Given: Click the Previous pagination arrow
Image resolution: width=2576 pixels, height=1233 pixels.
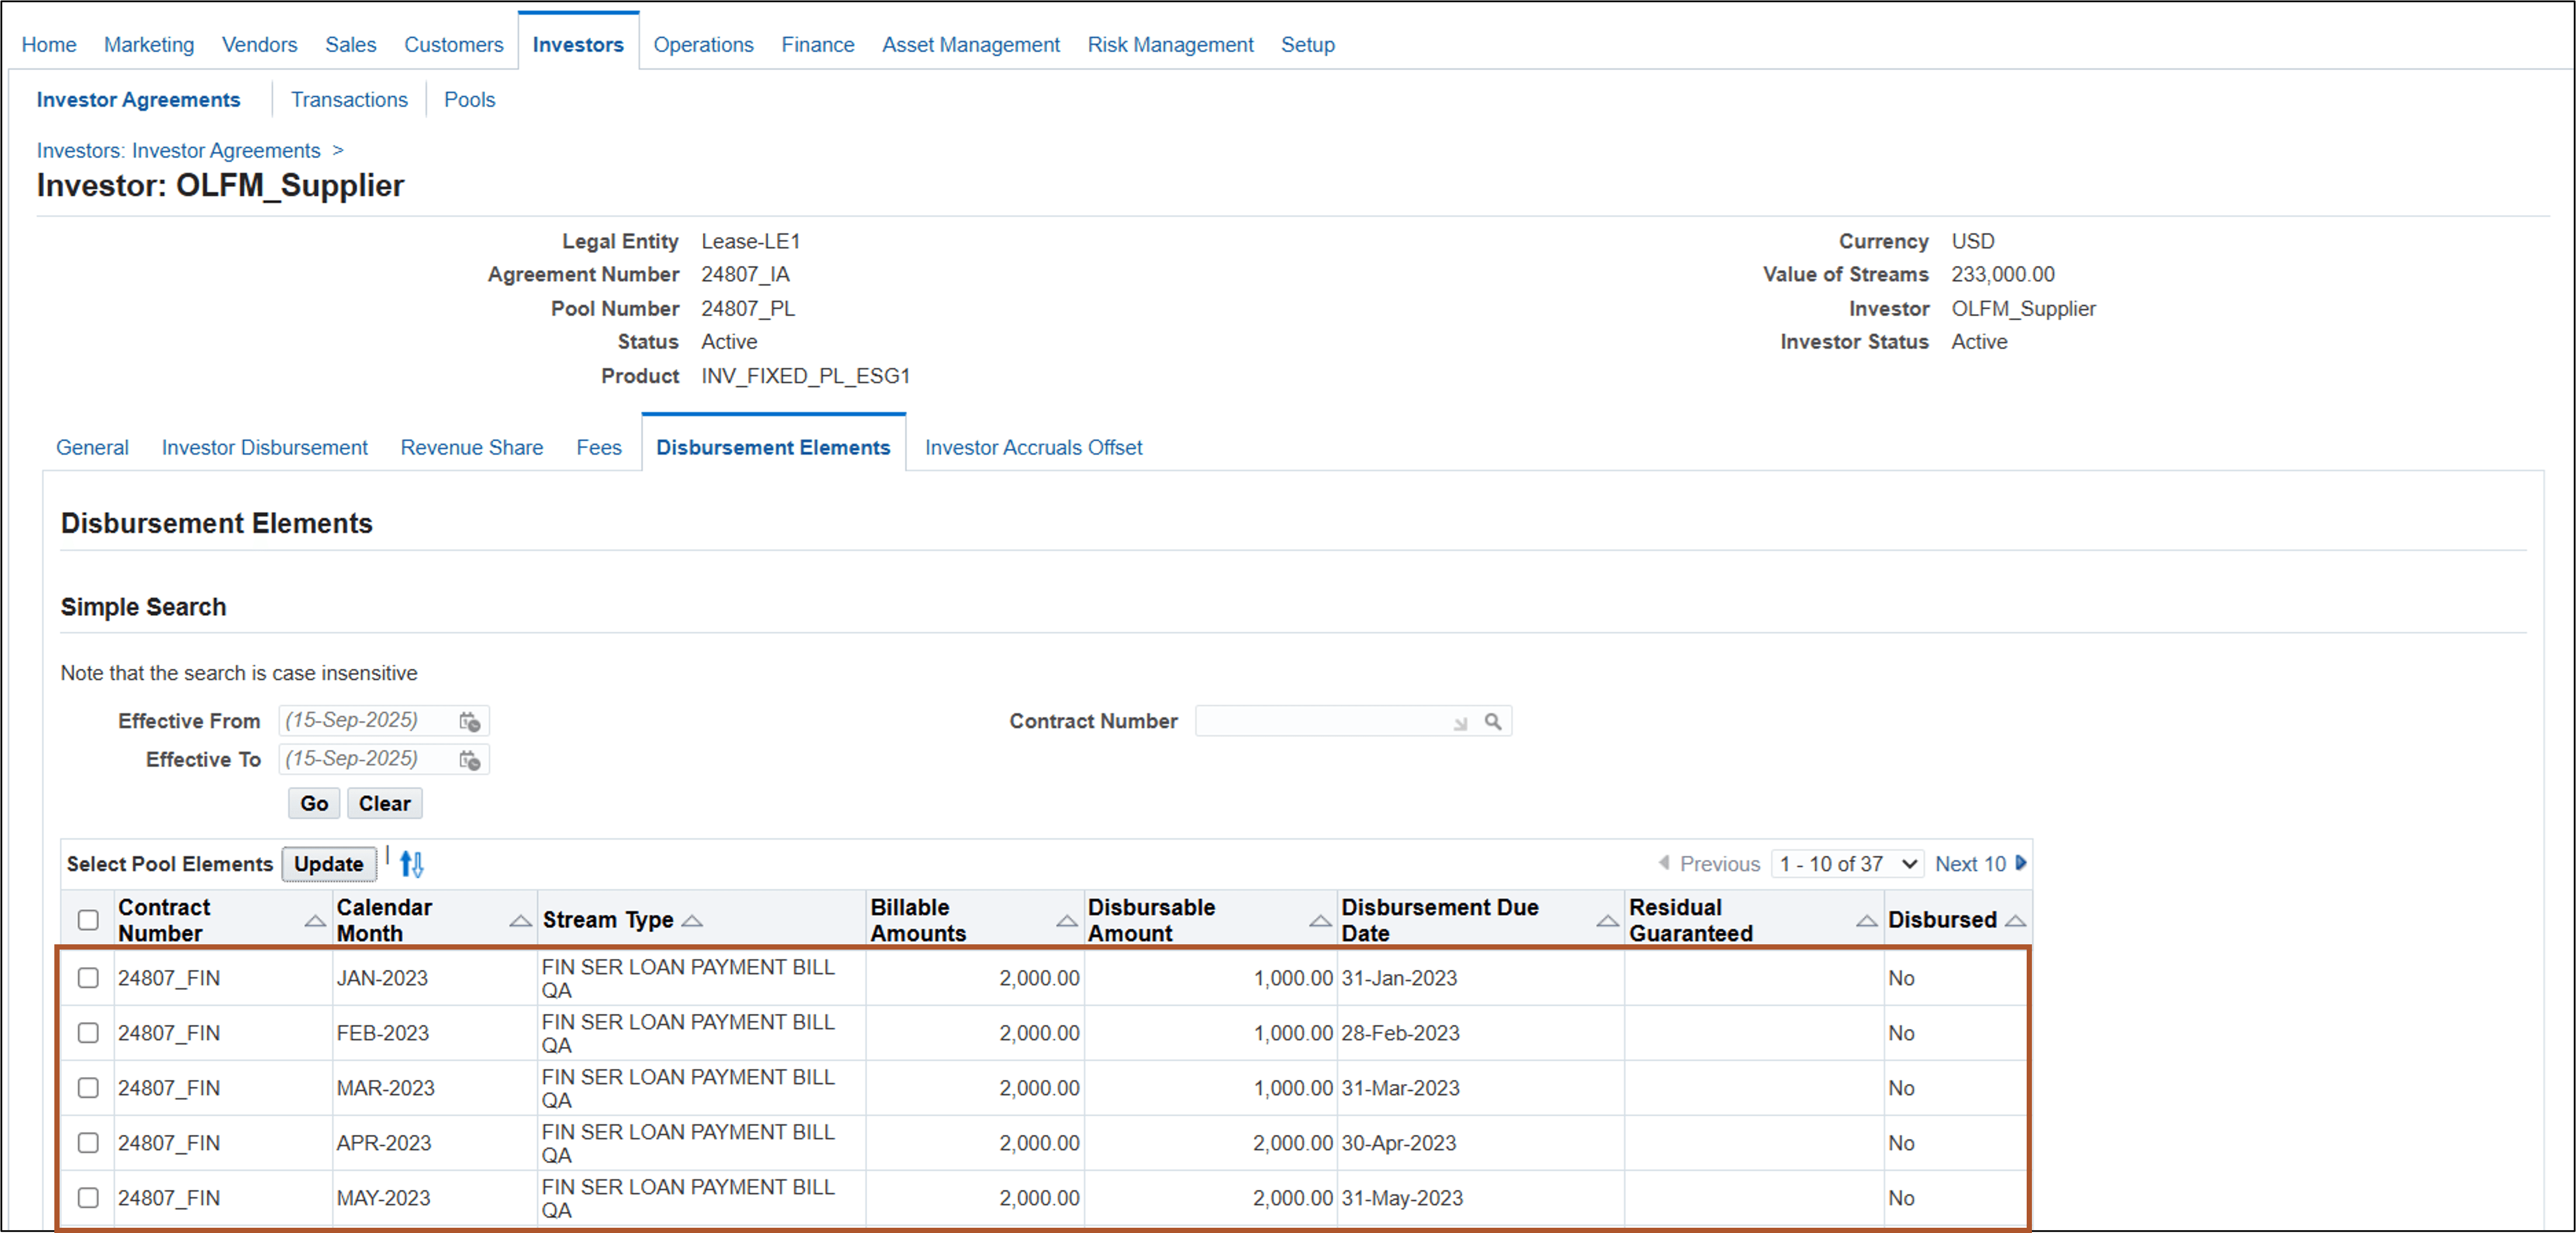Looking at the screenshot, I should coord(1665,863).
